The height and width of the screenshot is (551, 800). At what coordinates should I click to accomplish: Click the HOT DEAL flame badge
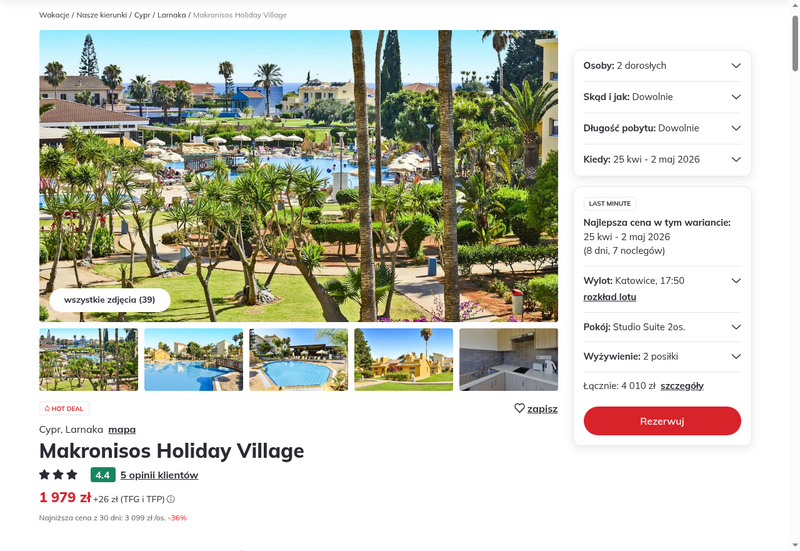pos(64,408)
